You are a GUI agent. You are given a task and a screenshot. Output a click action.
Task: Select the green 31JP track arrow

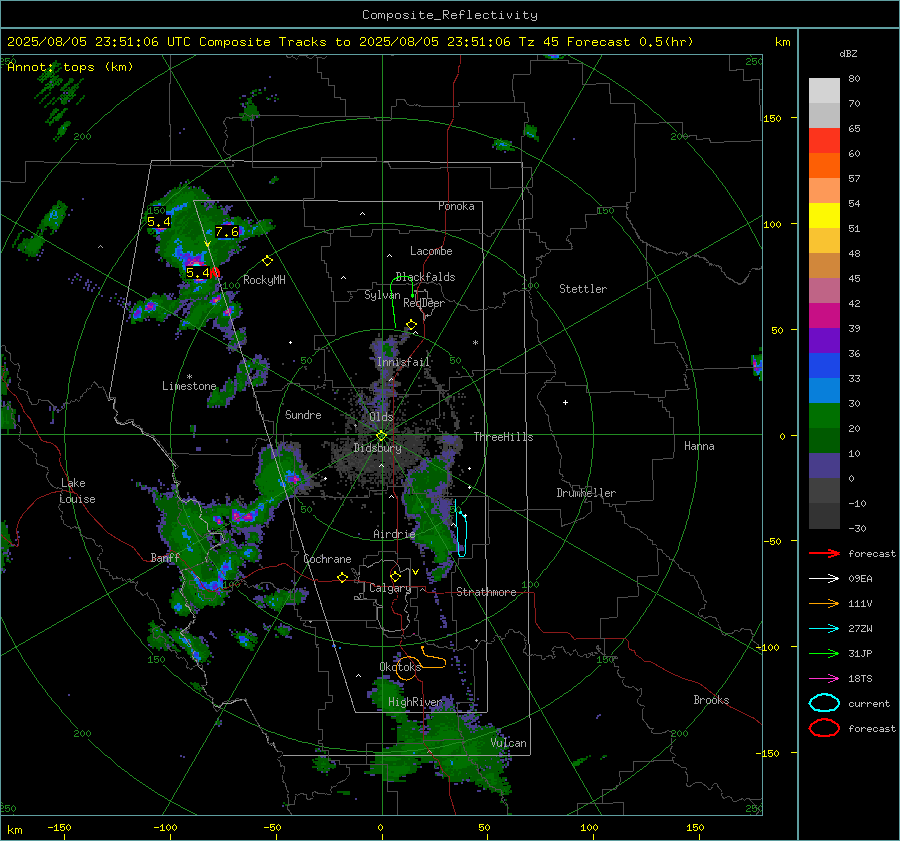[824, 653]
